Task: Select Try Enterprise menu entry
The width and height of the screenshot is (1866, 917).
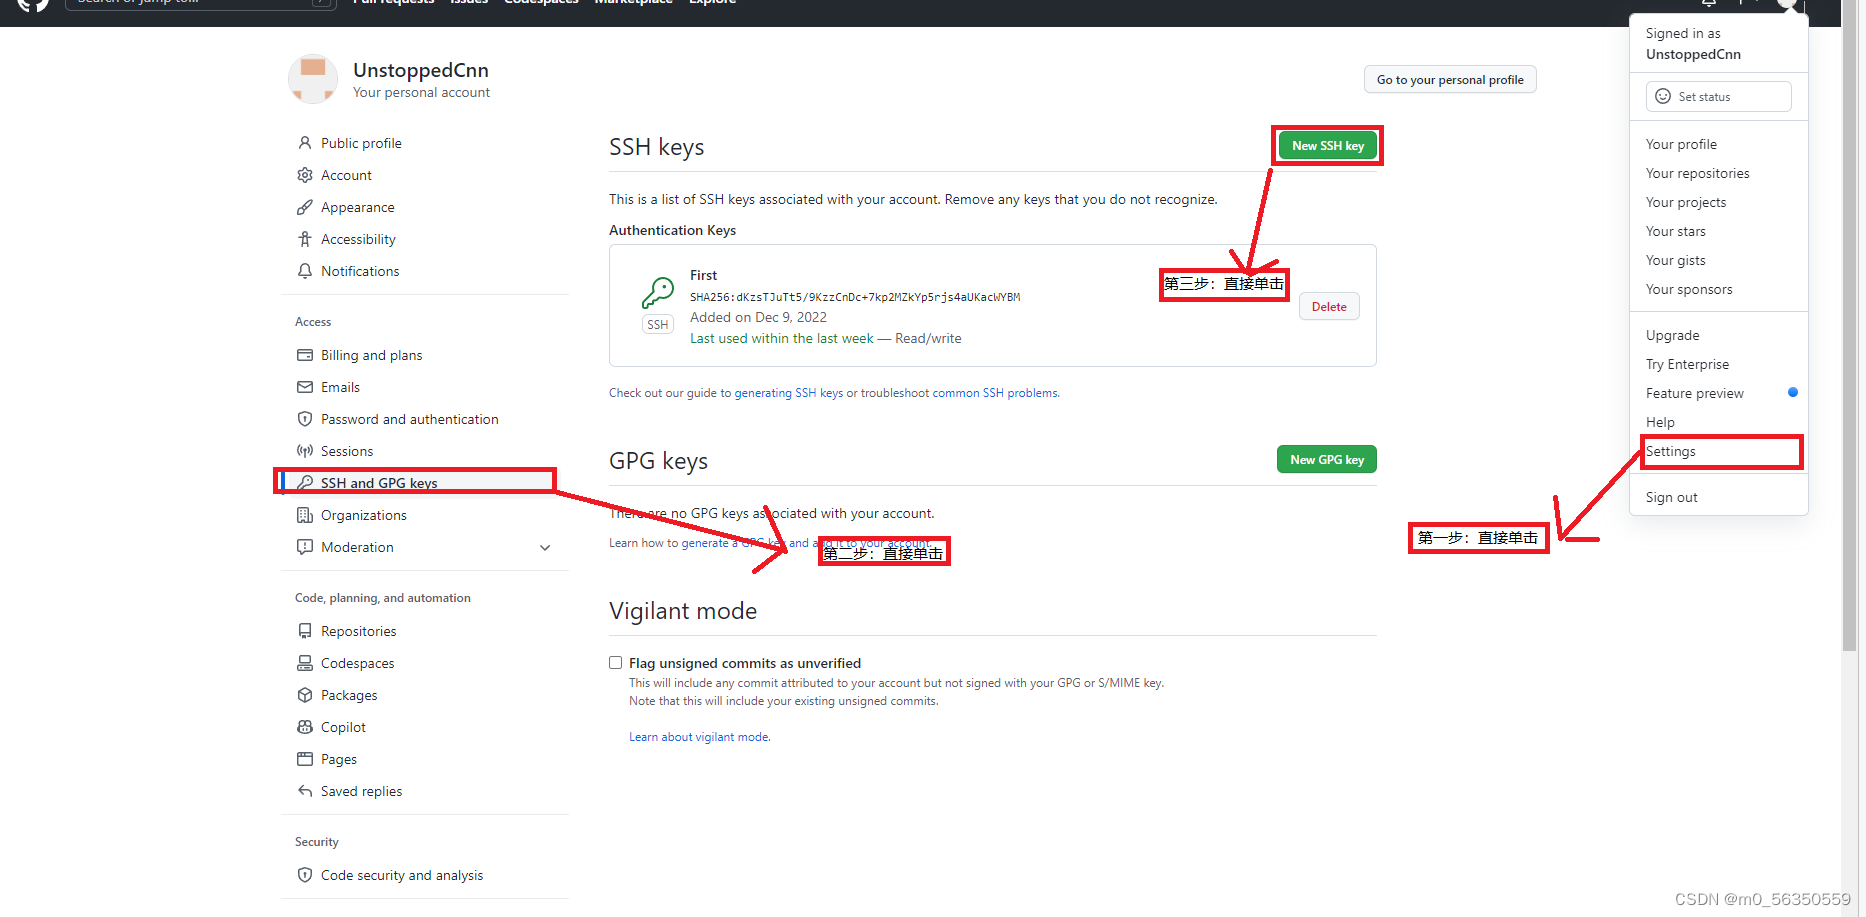Action: pyautogui.click(x=1687, y=364)
